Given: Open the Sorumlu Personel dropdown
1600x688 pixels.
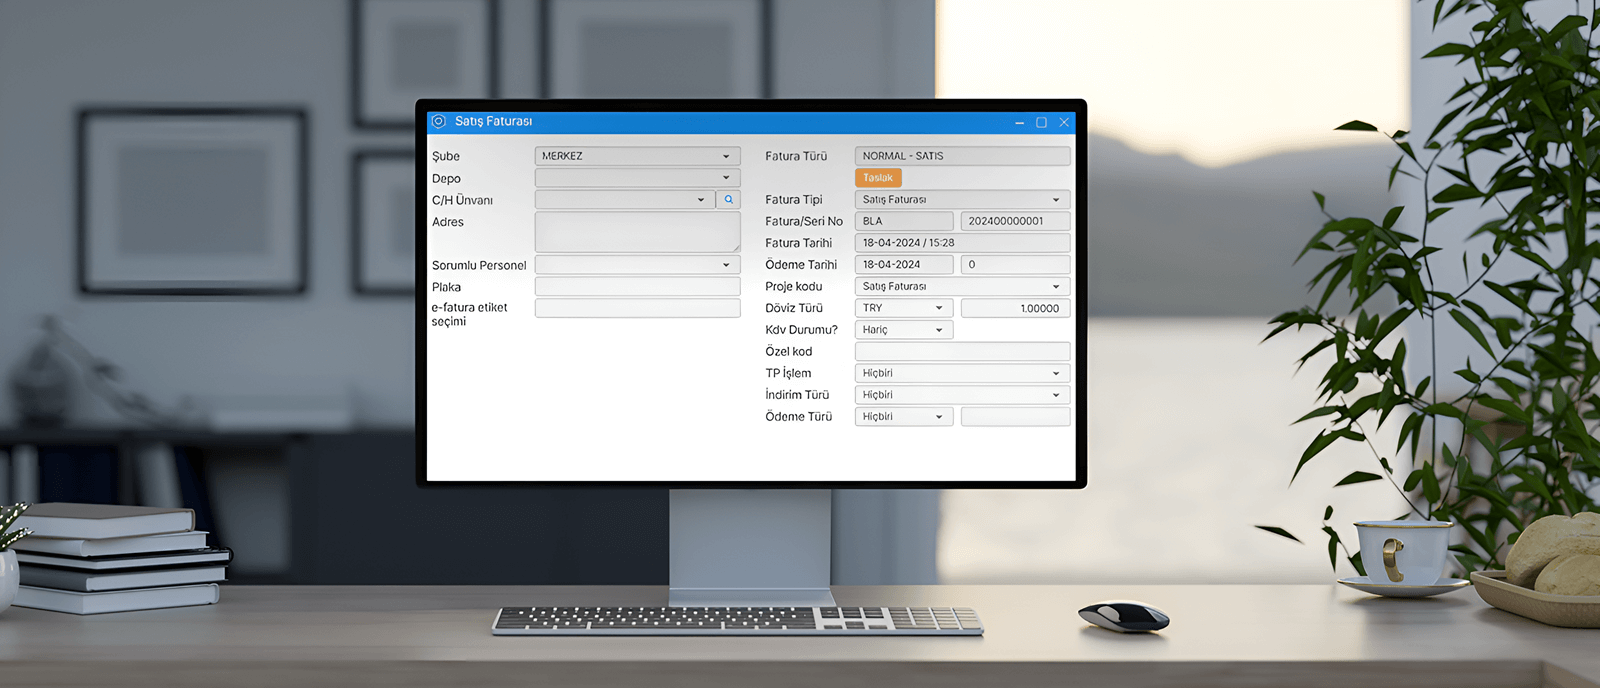Looking at the screenshot, I should pos(637,265).
